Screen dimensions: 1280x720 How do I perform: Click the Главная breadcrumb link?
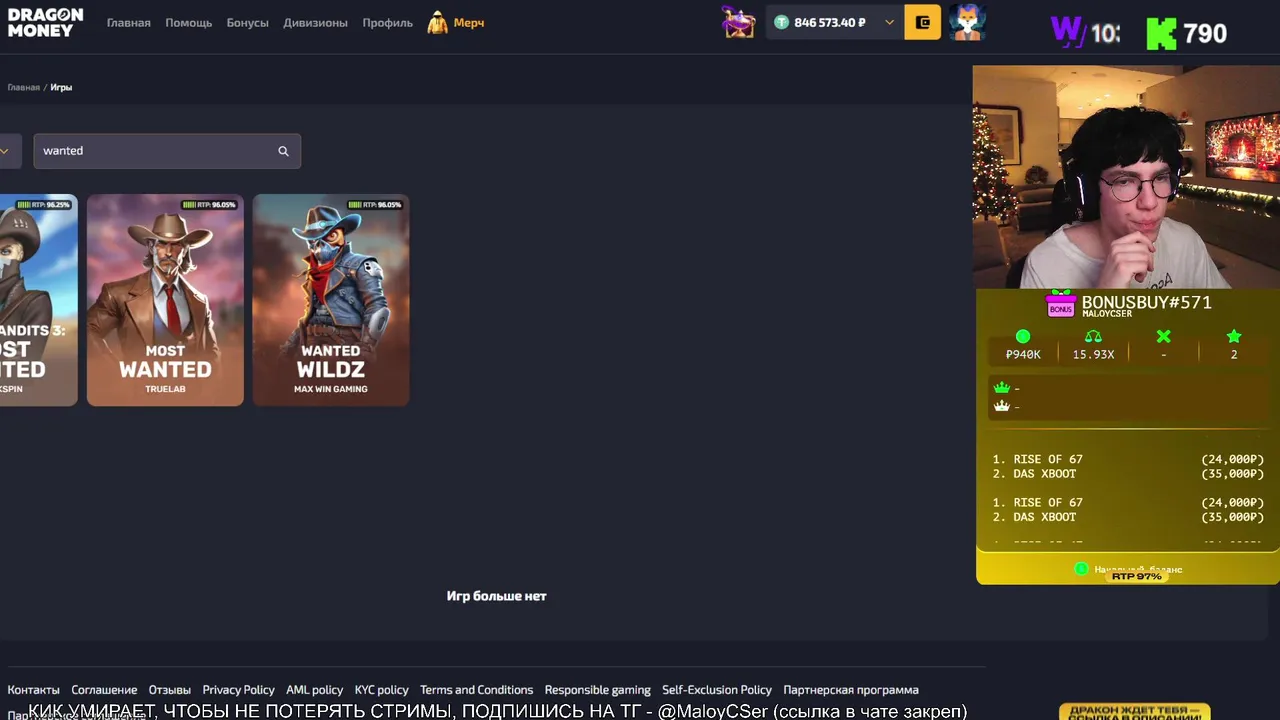(x=24, y=87)
